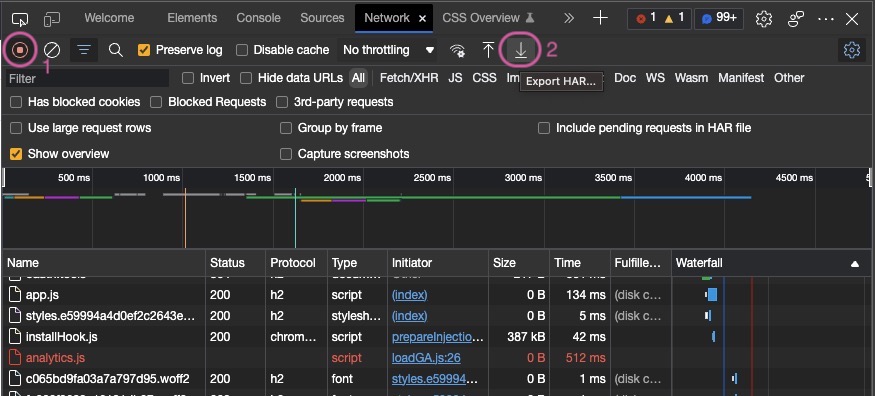Open network search magnifier icon
Image resolution: width=875 pixels, height=396 pixels.
116,50
